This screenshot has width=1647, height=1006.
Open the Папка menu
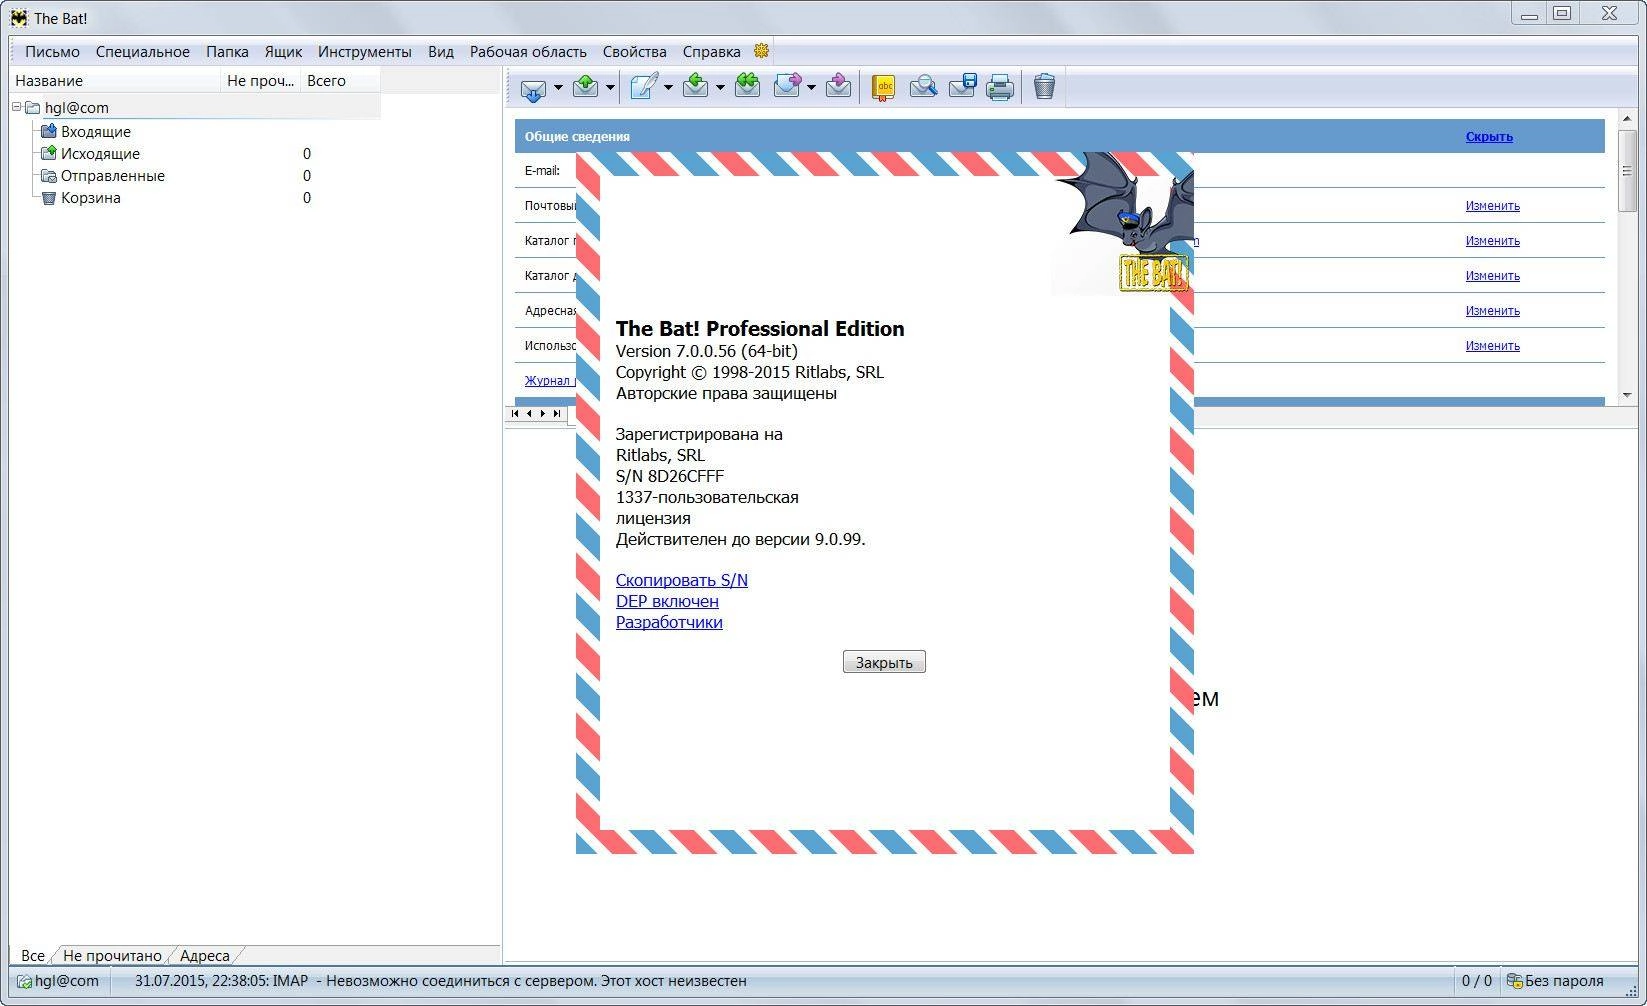click(x=227, y=52)
